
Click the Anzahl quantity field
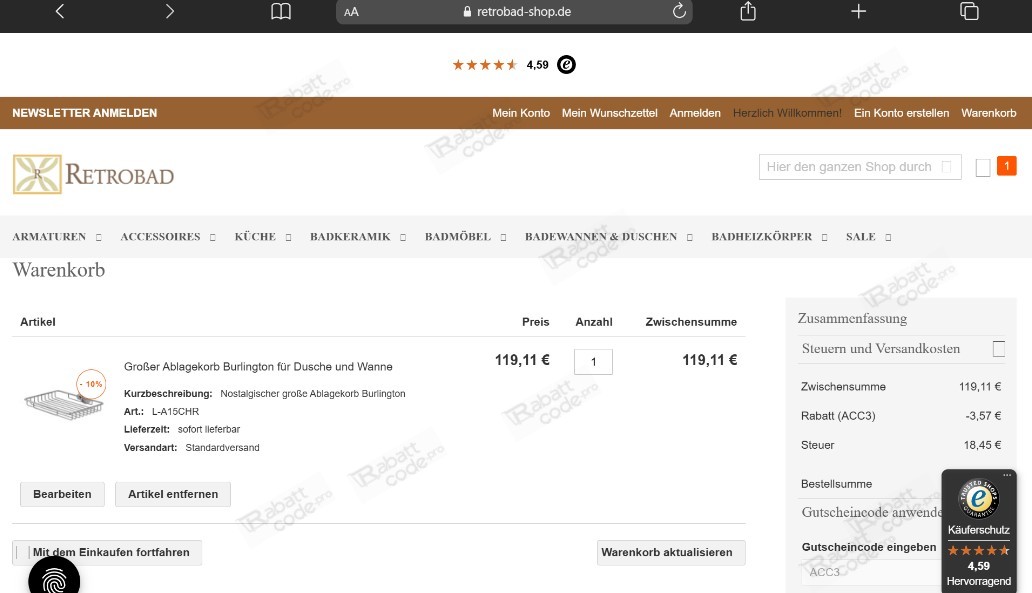[x=594, y=362]
